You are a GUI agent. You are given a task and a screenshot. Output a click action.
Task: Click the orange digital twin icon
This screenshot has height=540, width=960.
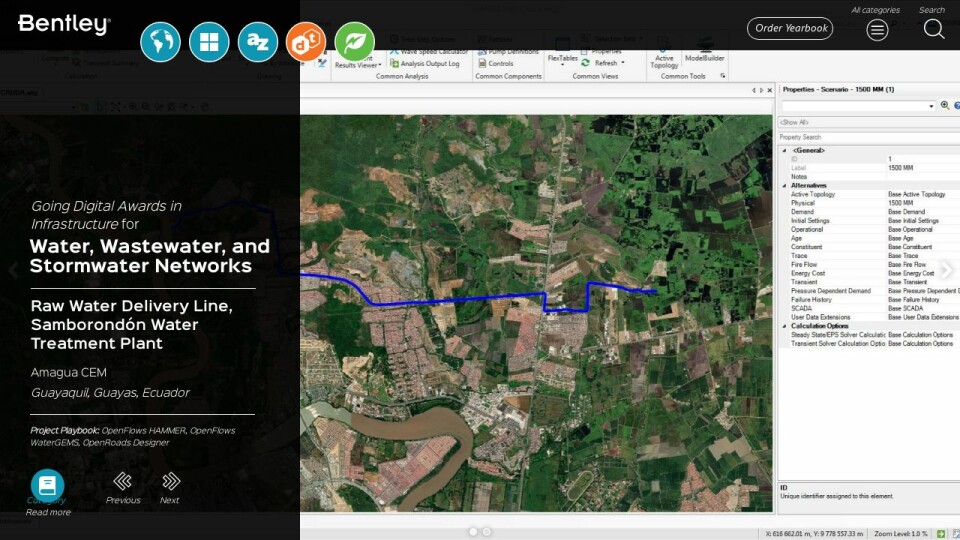[306, 42]
